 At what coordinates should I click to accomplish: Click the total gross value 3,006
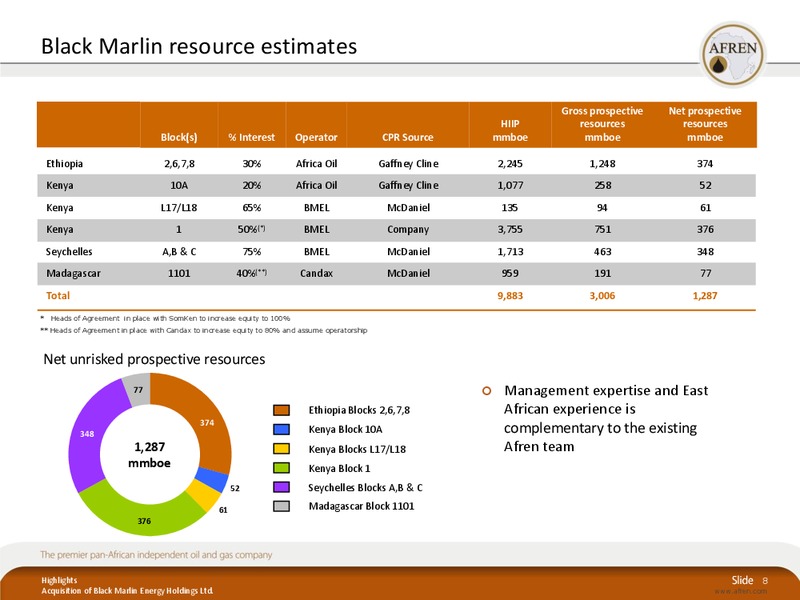(603, 295)
